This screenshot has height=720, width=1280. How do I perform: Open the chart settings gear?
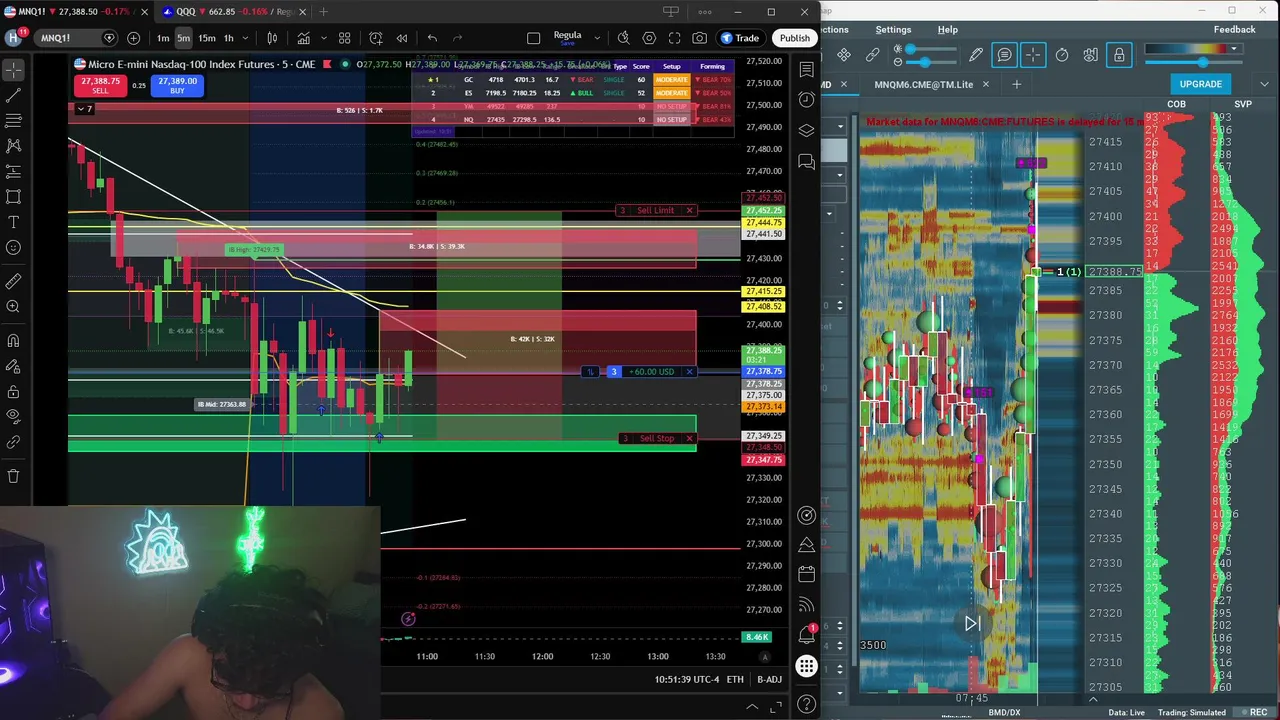(649, 38)
